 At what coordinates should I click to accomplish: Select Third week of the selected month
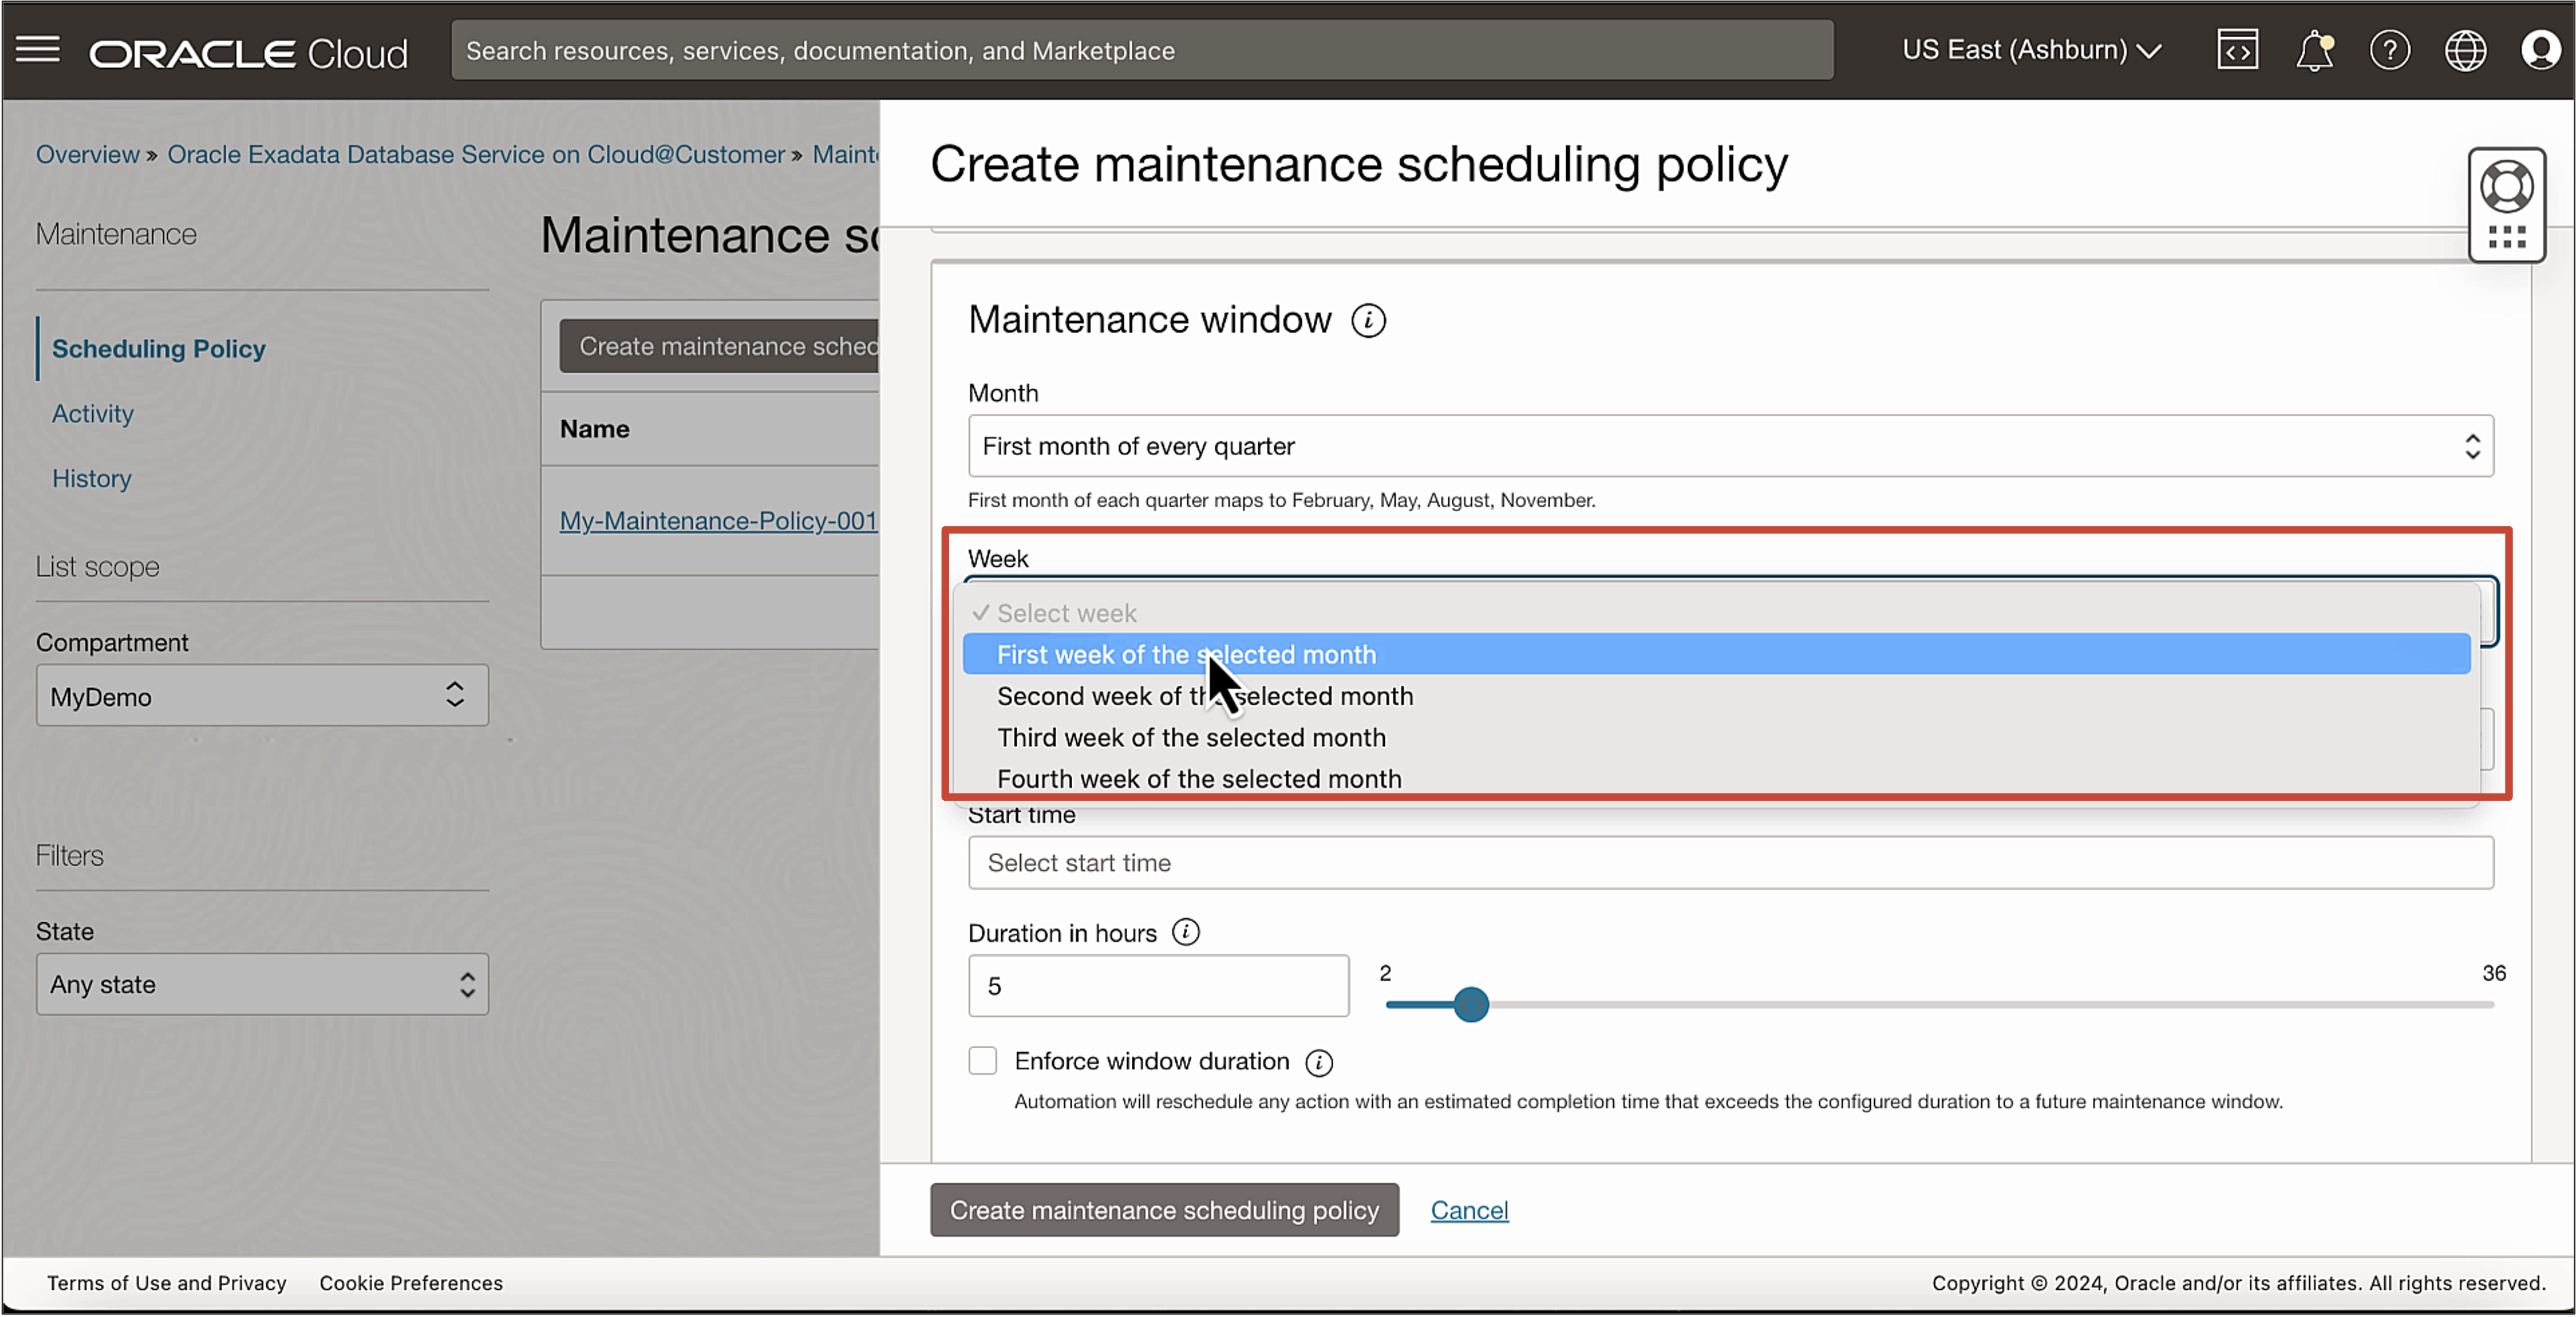pyautogui.click(x=1191, y=737)
